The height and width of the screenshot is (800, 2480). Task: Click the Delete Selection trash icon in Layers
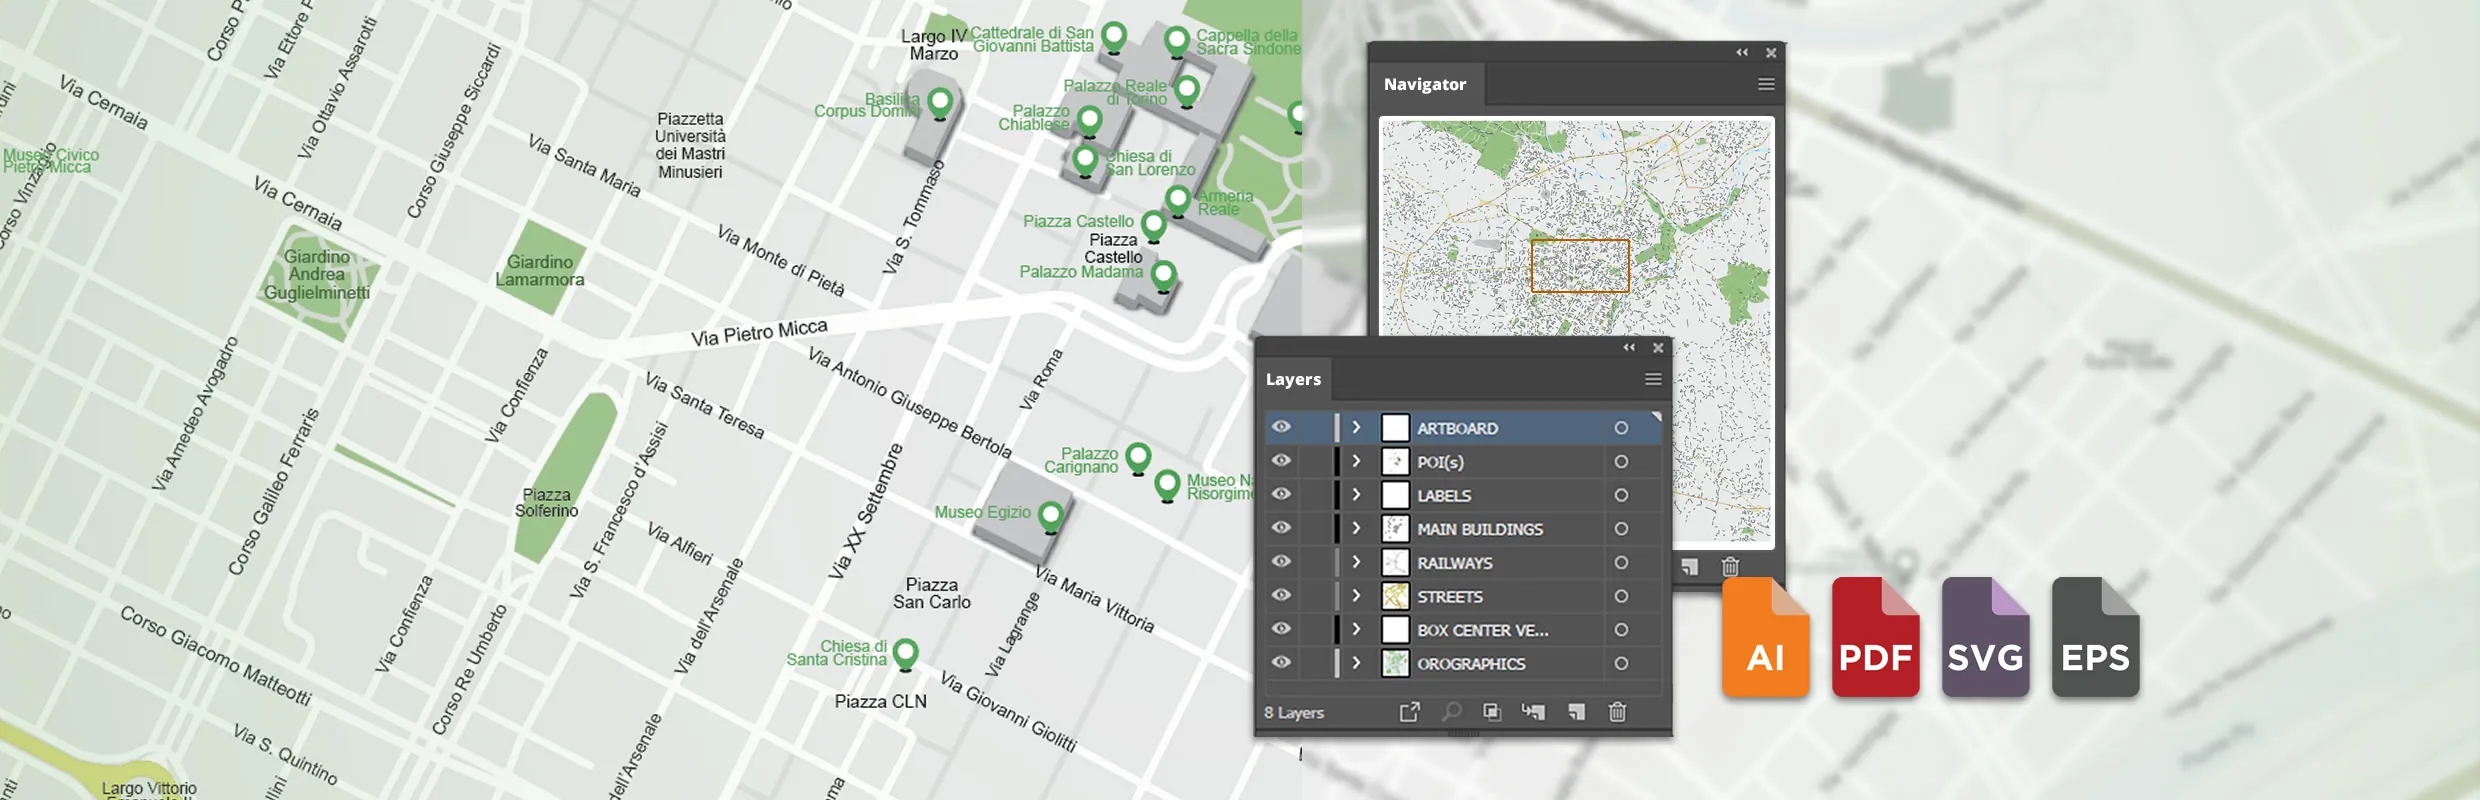point(1617,712)
